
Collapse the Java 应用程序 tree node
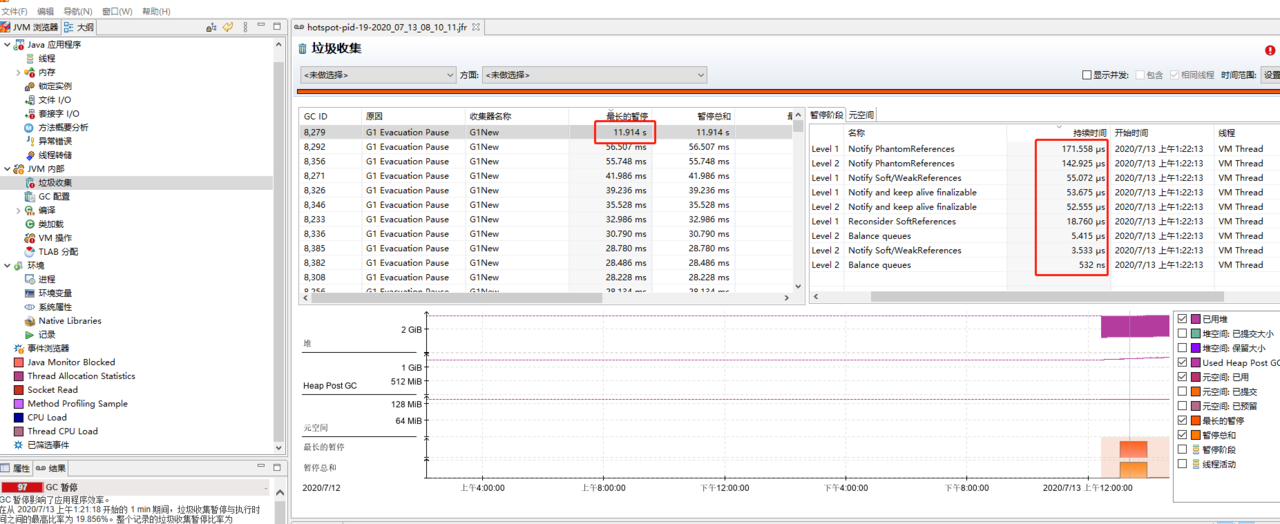pyautogui.click(x=5, y=44)
